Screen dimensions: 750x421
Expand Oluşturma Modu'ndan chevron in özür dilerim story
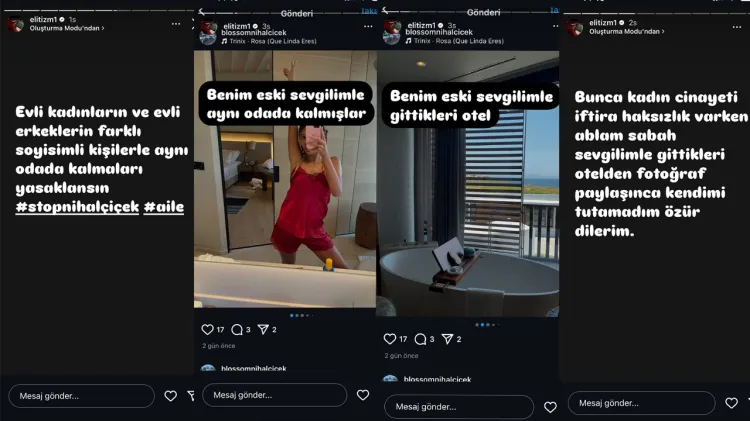coord(662,32)
